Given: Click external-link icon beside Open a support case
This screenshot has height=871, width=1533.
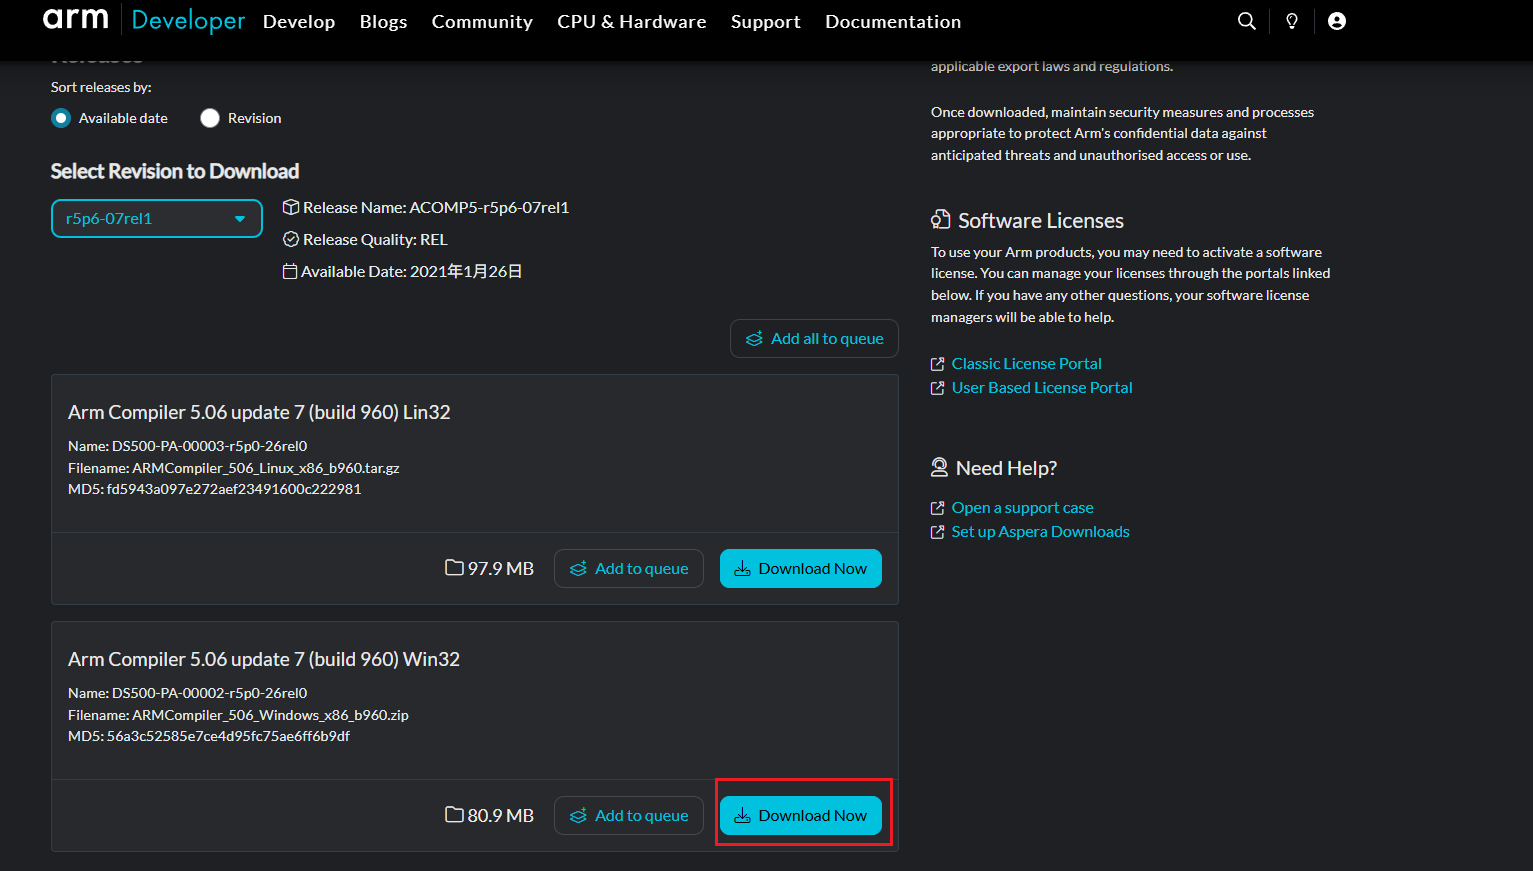Looking at the screenshot, I should (x=938, y=508).
